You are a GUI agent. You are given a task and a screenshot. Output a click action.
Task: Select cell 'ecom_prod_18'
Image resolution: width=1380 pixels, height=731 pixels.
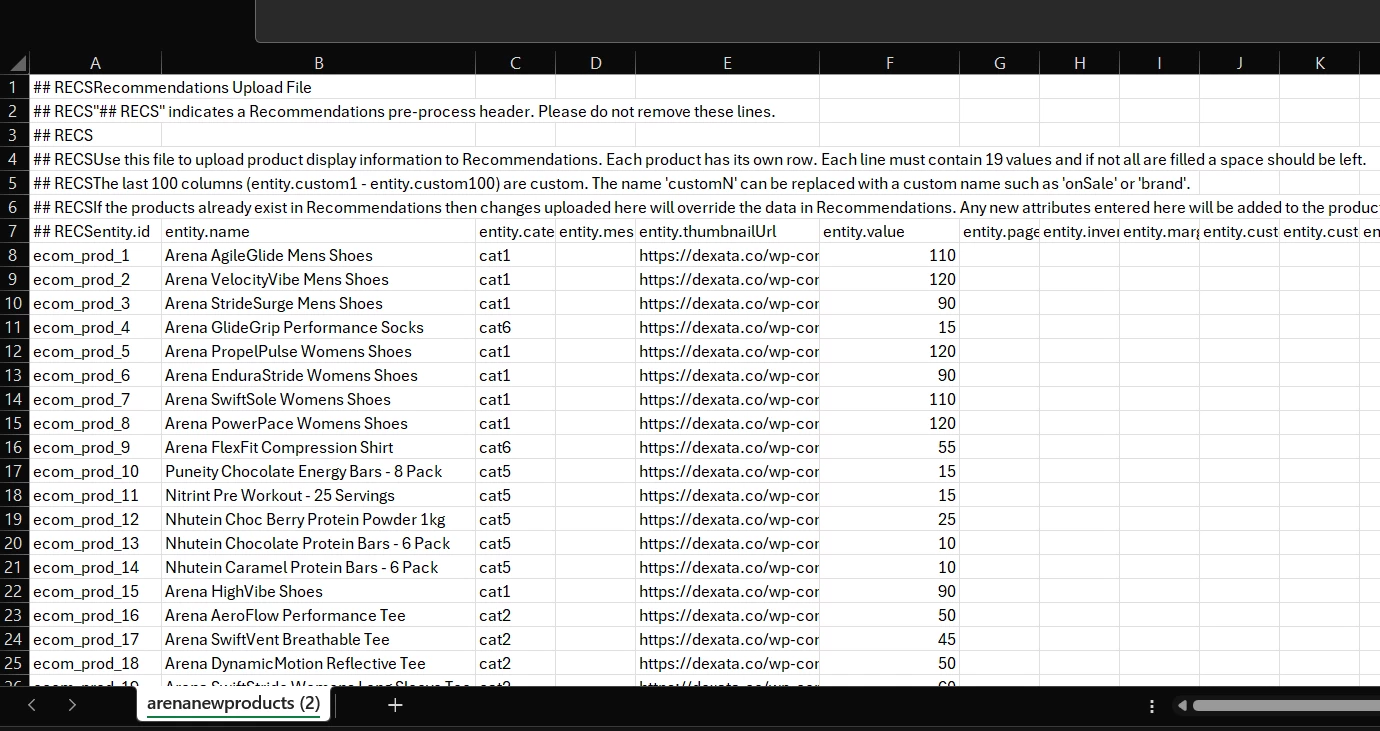95,663
